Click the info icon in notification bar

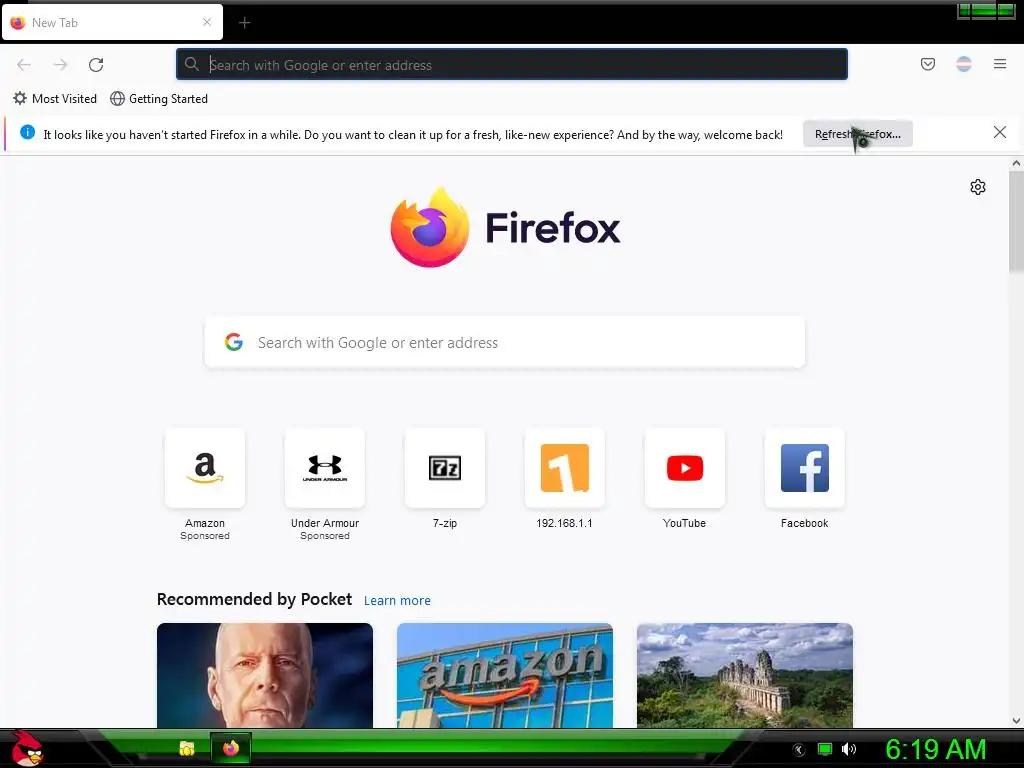tap(27, 133)
